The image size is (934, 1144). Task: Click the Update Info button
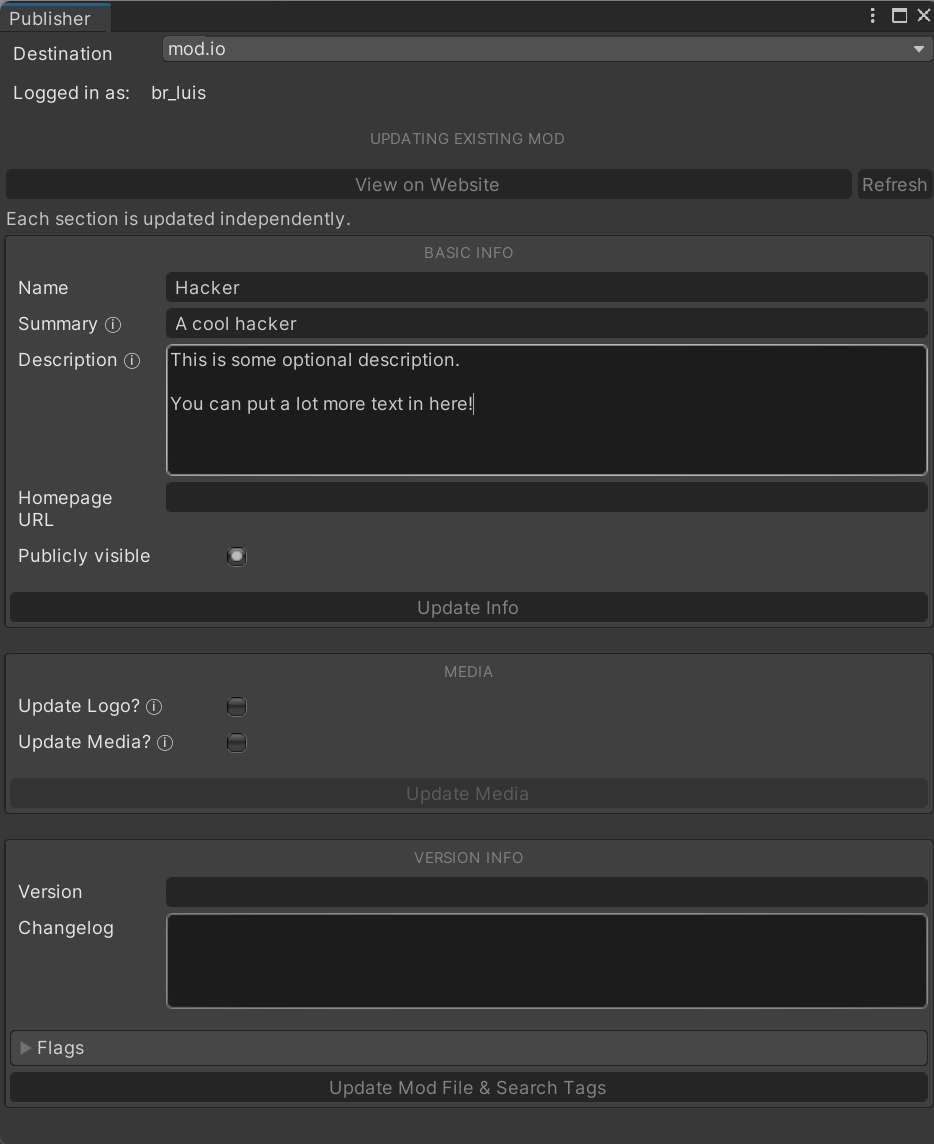pos(468,608)
